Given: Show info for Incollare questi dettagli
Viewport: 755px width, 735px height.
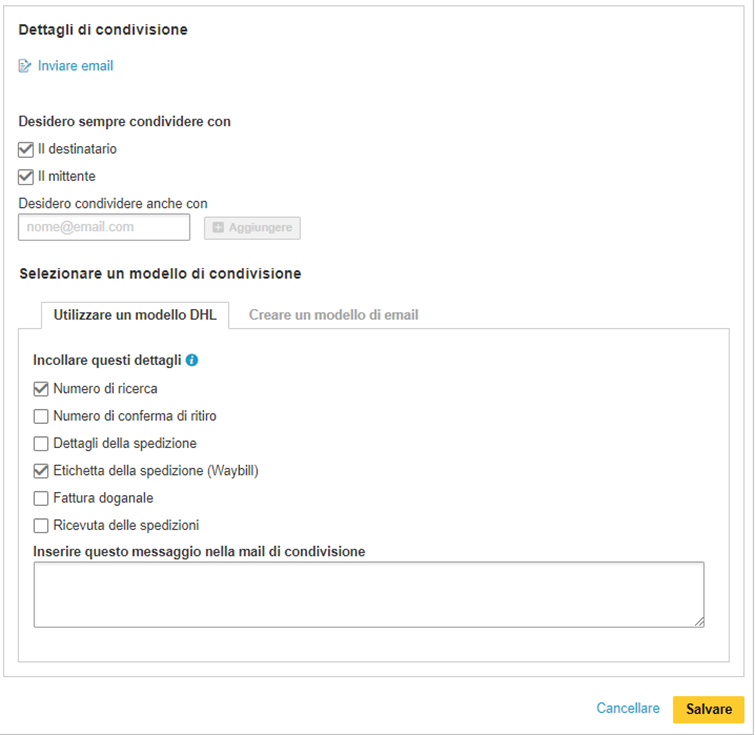Looking at the screenshot, I should click(x=192, y=360).
